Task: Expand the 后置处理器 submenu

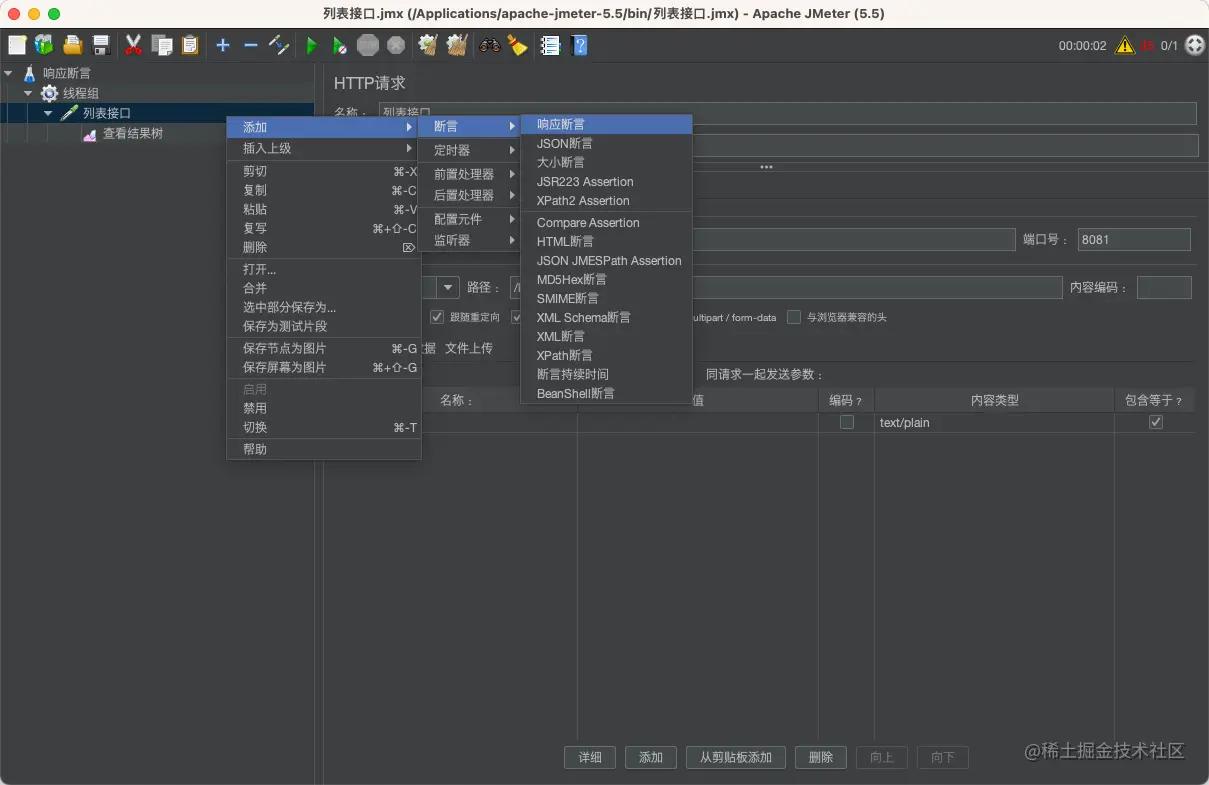Action: pos(470,195)
